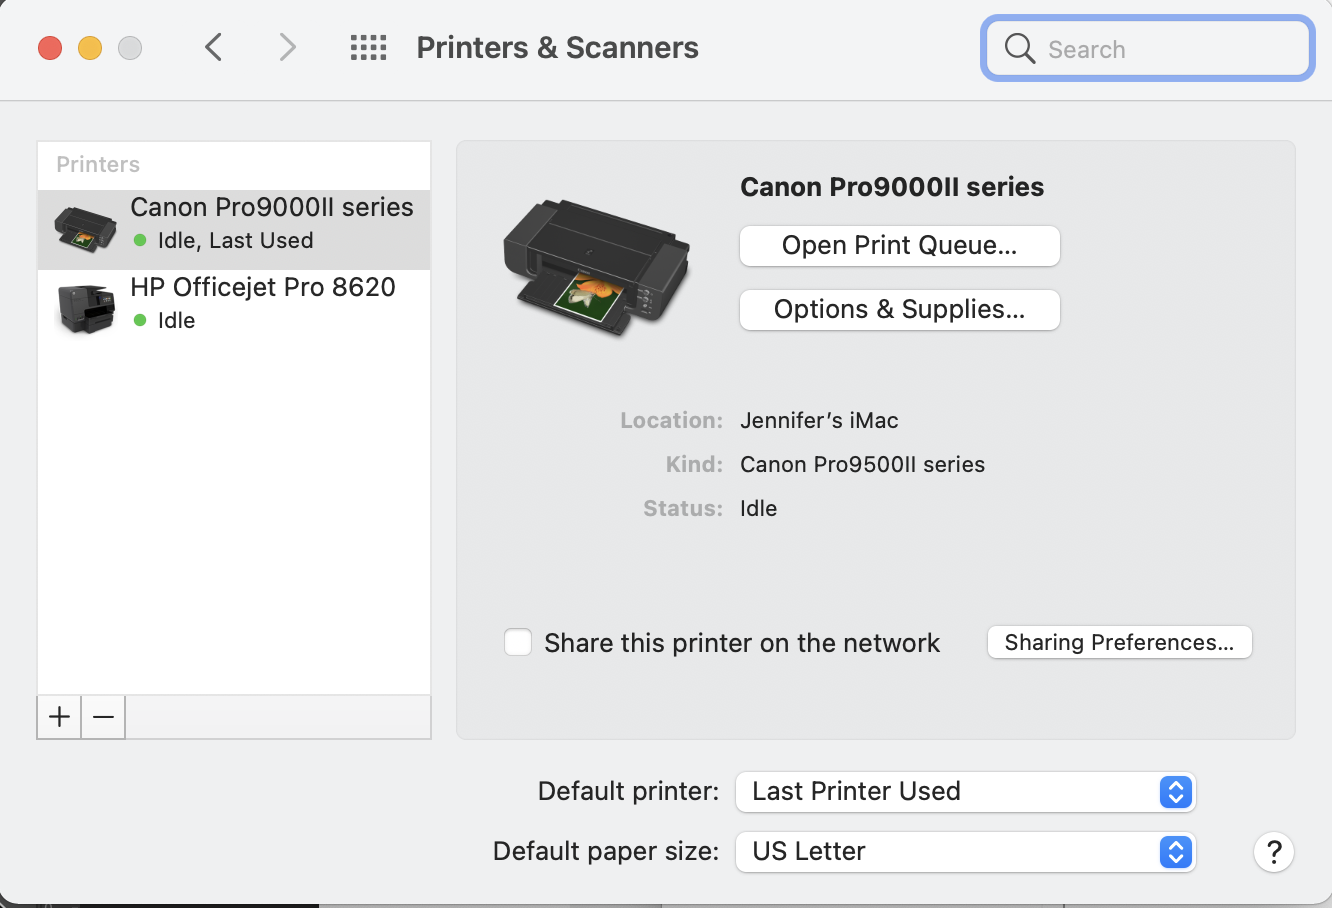Click the magnifying glass in the search field
The image size is (1332, 908).
coord(1019,48)
